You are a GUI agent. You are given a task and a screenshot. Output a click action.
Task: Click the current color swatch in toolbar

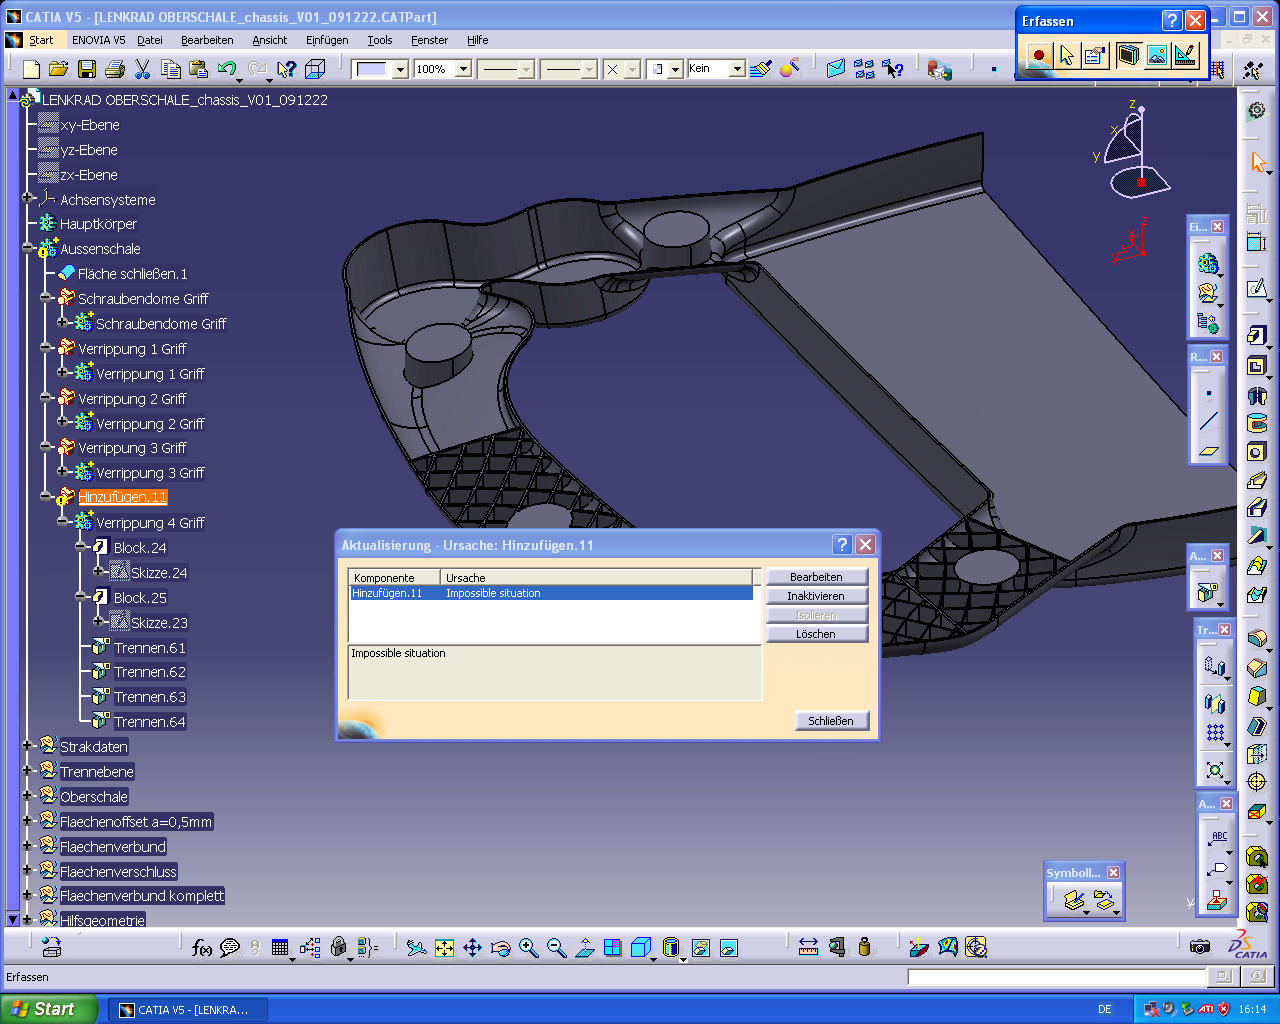[x=371, y=69]
